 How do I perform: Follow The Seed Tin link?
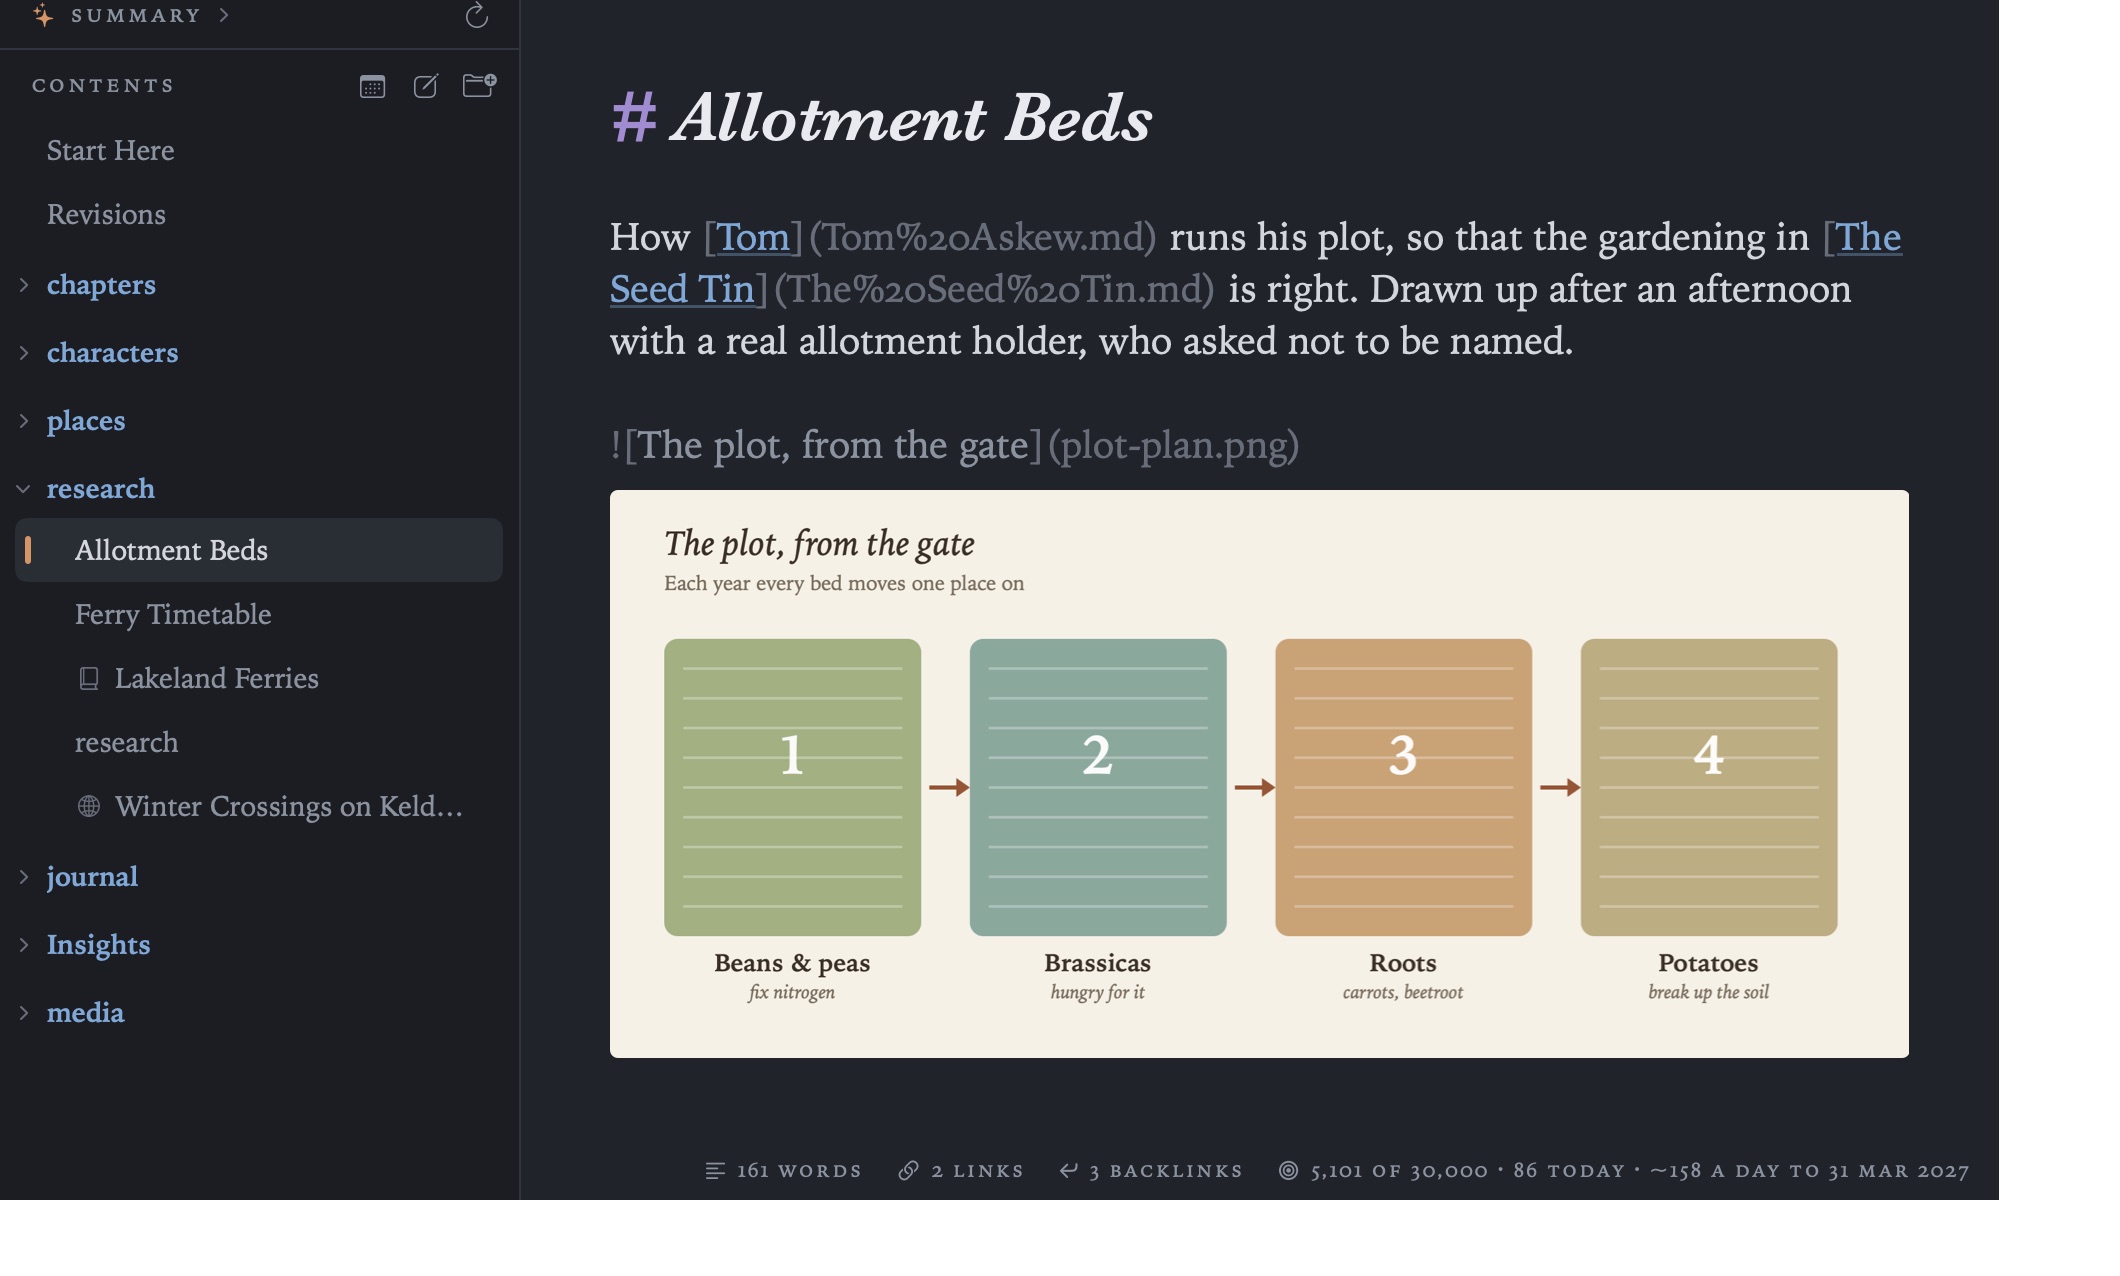[1256, 263]
